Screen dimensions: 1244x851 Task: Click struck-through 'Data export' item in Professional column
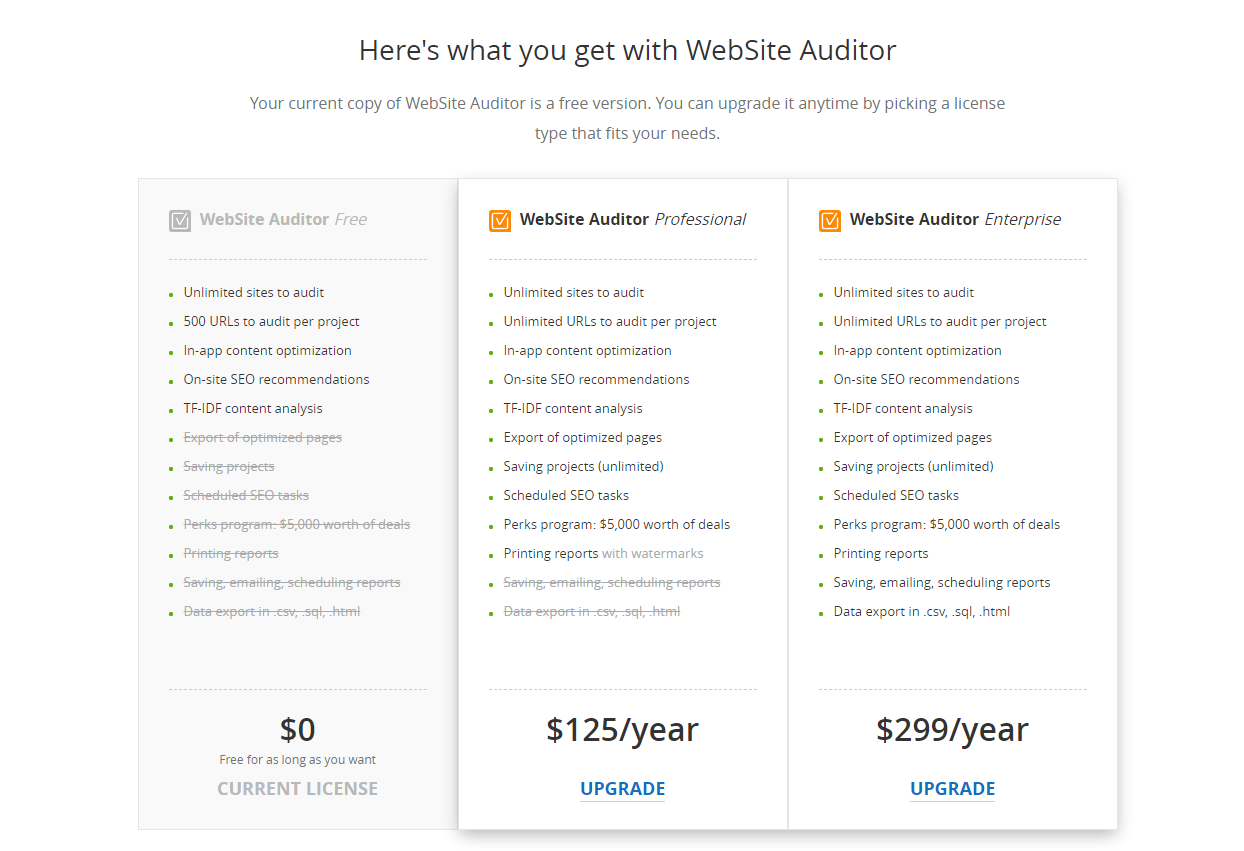click(x=592, y=611)
